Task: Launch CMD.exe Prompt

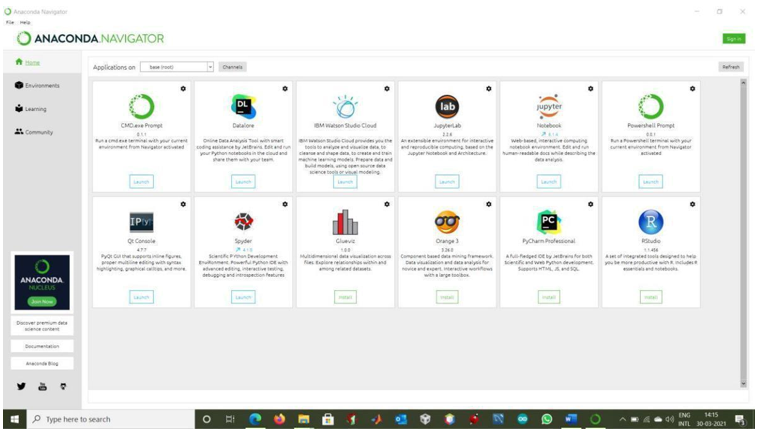Action: click(x=142, y=182)
